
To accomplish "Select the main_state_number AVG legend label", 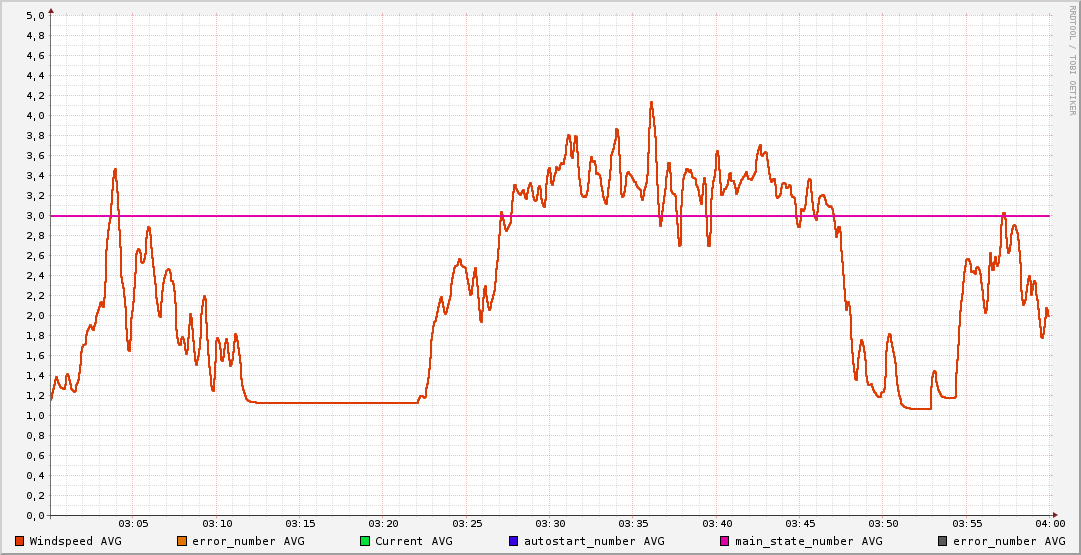I will click(809, 541).
